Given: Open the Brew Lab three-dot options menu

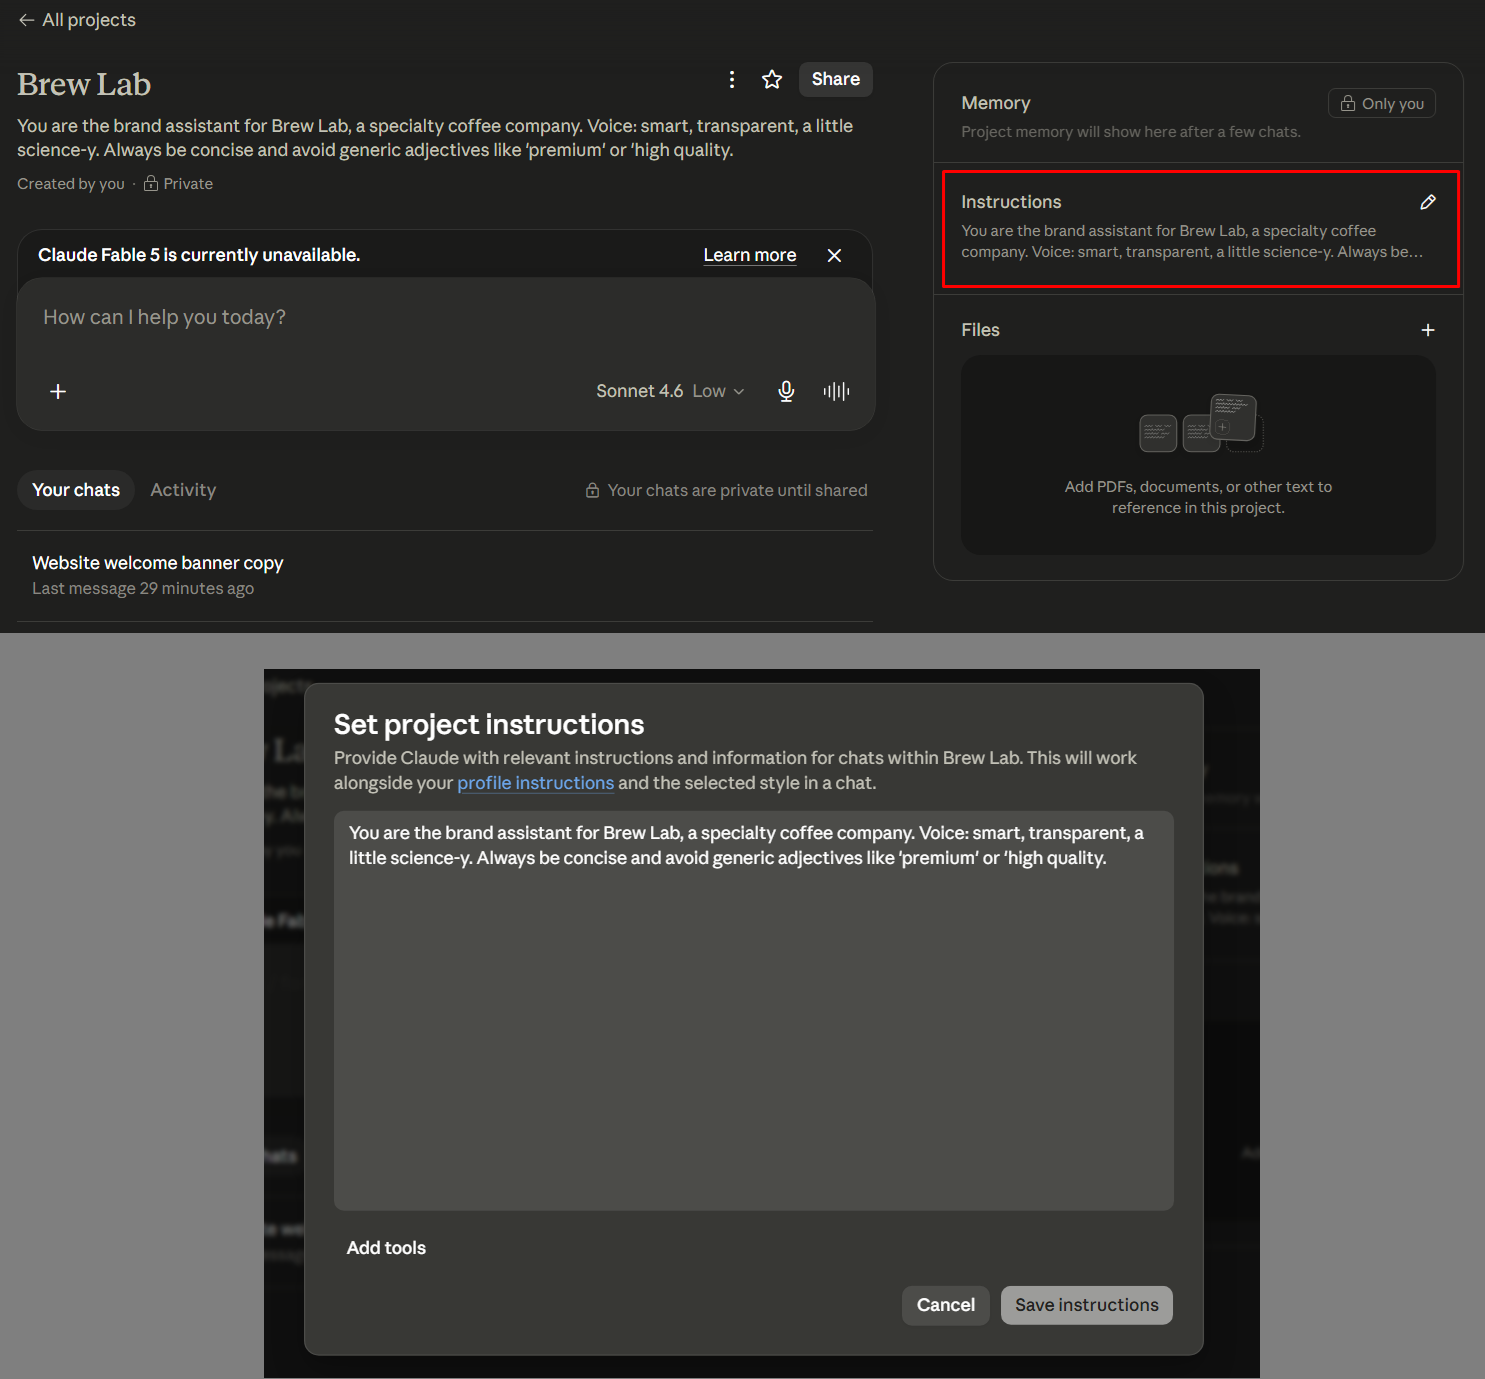Looking at the screenshot, I should click(x=732, y=80).
